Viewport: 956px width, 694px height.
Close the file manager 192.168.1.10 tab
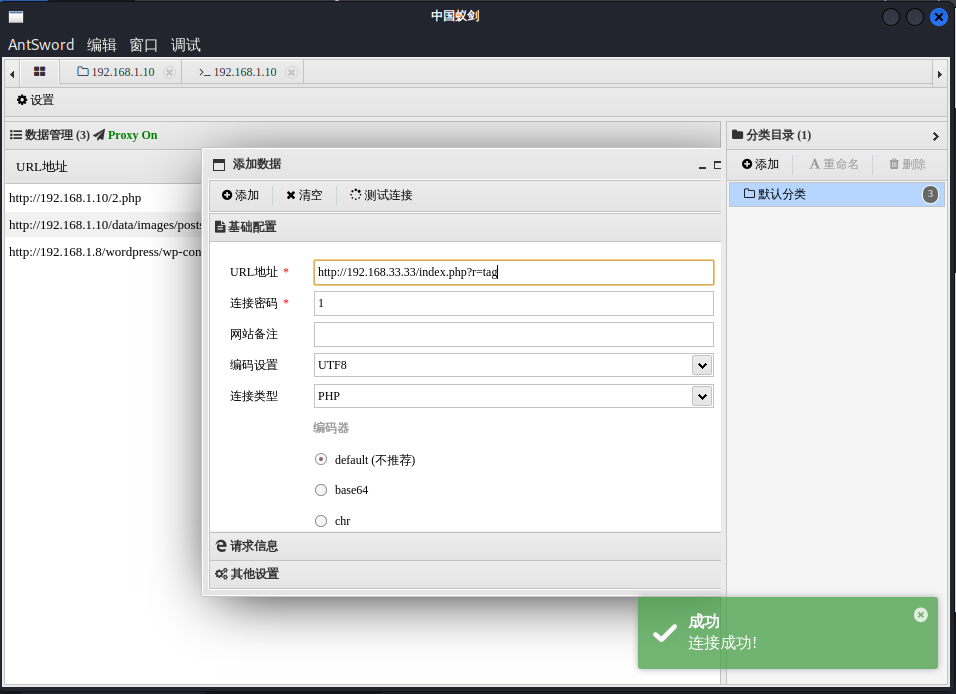pos(169,72)
